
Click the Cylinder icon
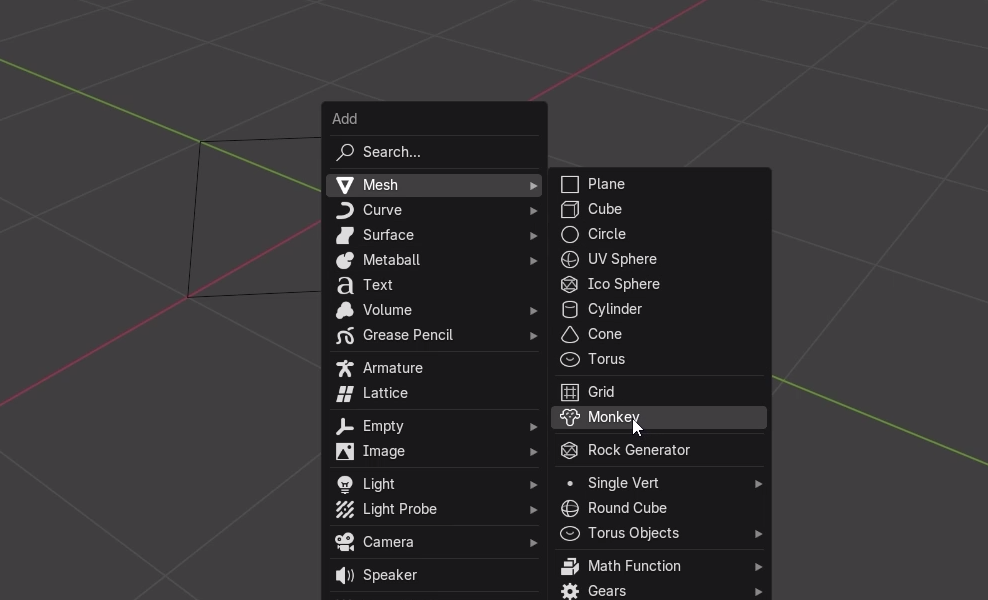570,309
